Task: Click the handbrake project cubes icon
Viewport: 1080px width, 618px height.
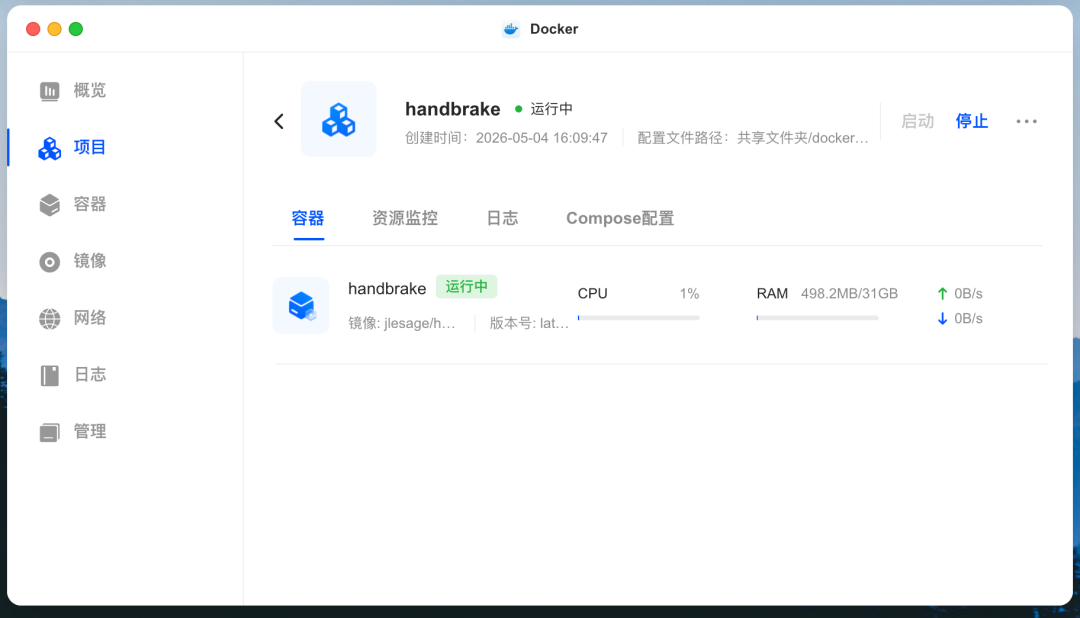Action: tap(339, 119)
